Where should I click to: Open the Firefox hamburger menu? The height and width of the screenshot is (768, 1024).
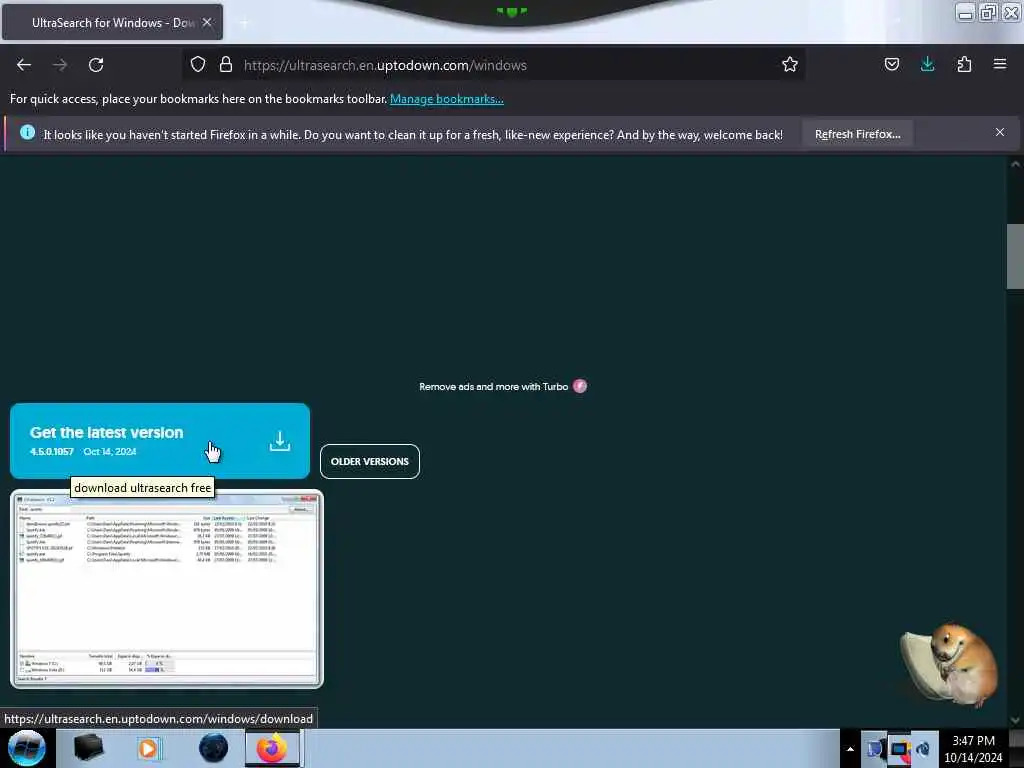pos(1000,64)
